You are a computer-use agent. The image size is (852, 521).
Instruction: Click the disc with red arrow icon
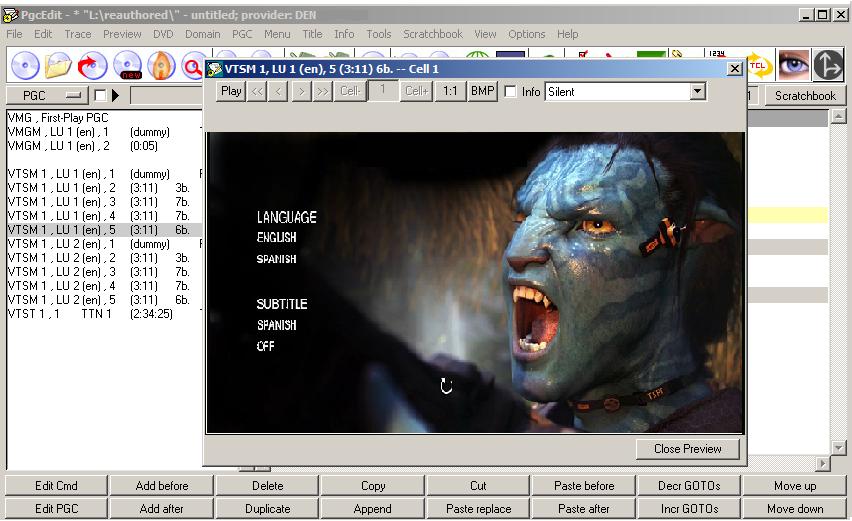coord(92,65)
